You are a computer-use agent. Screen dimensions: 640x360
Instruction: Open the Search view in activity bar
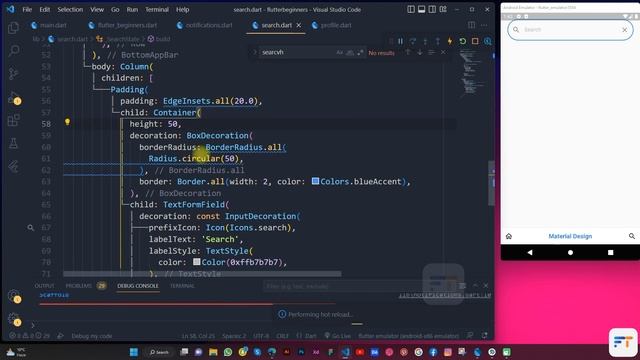(13, 51)
